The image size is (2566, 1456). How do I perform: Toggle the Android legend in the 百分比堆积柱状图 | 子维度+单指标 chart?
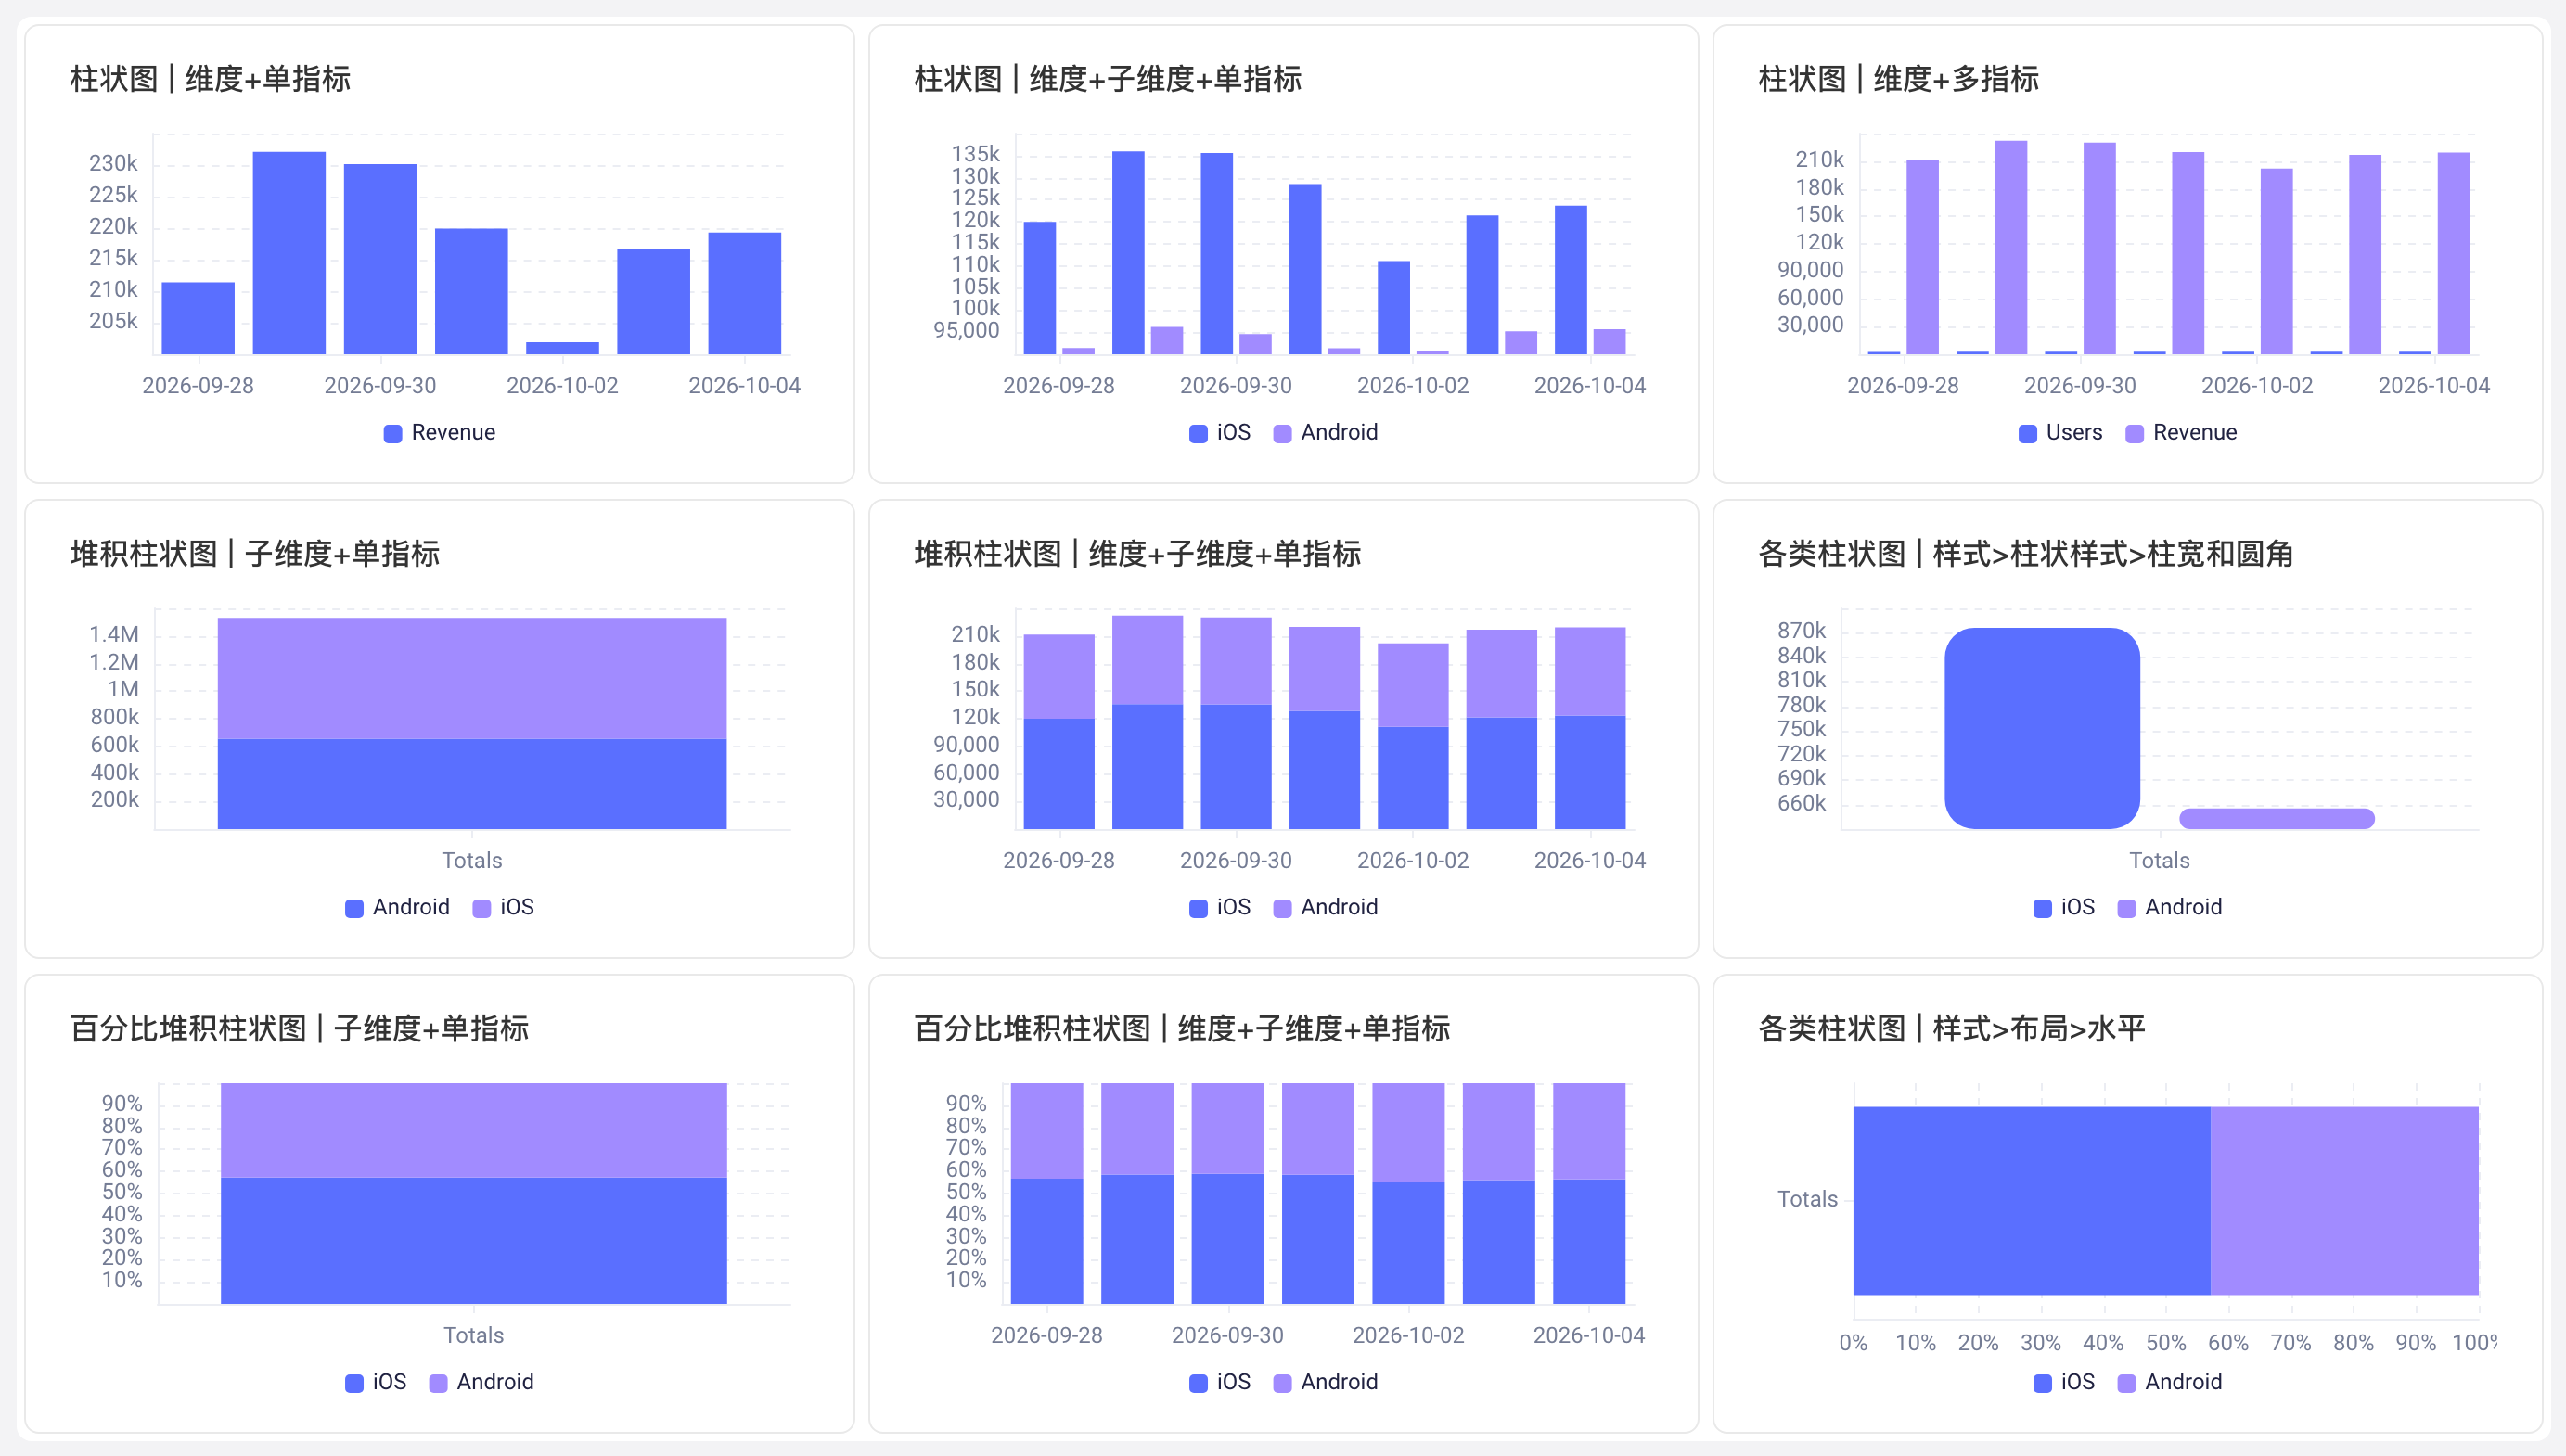coord(482,1382)
